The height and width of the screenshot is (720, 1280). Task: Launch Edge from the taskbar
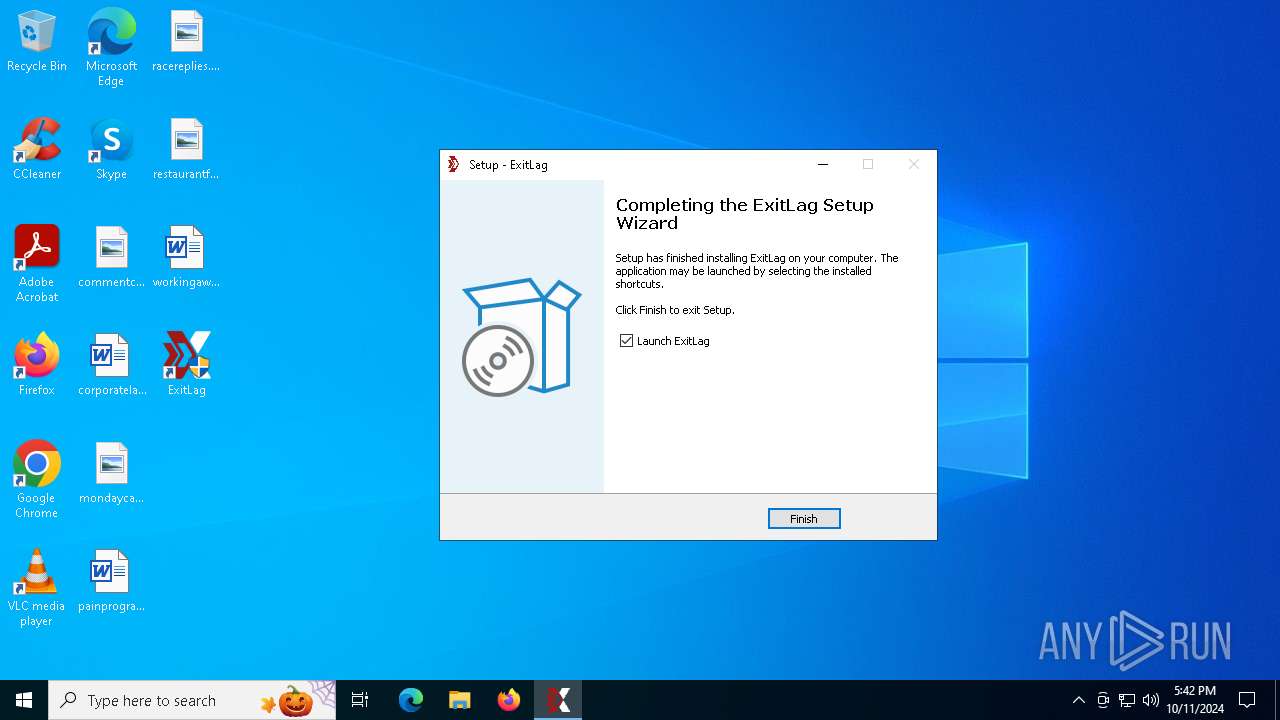click(x=411, y=700)
